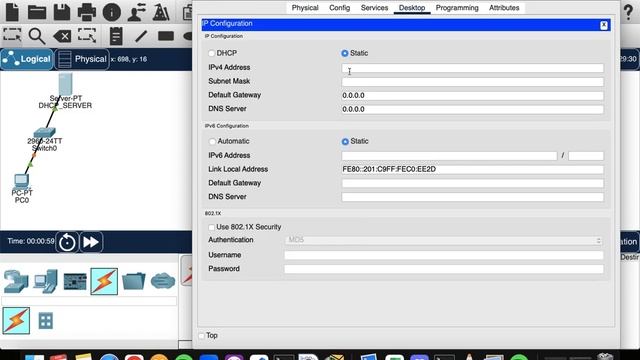The image size is (640, 360).
Task: Choose the Delete tool
Action: (62, 36)
